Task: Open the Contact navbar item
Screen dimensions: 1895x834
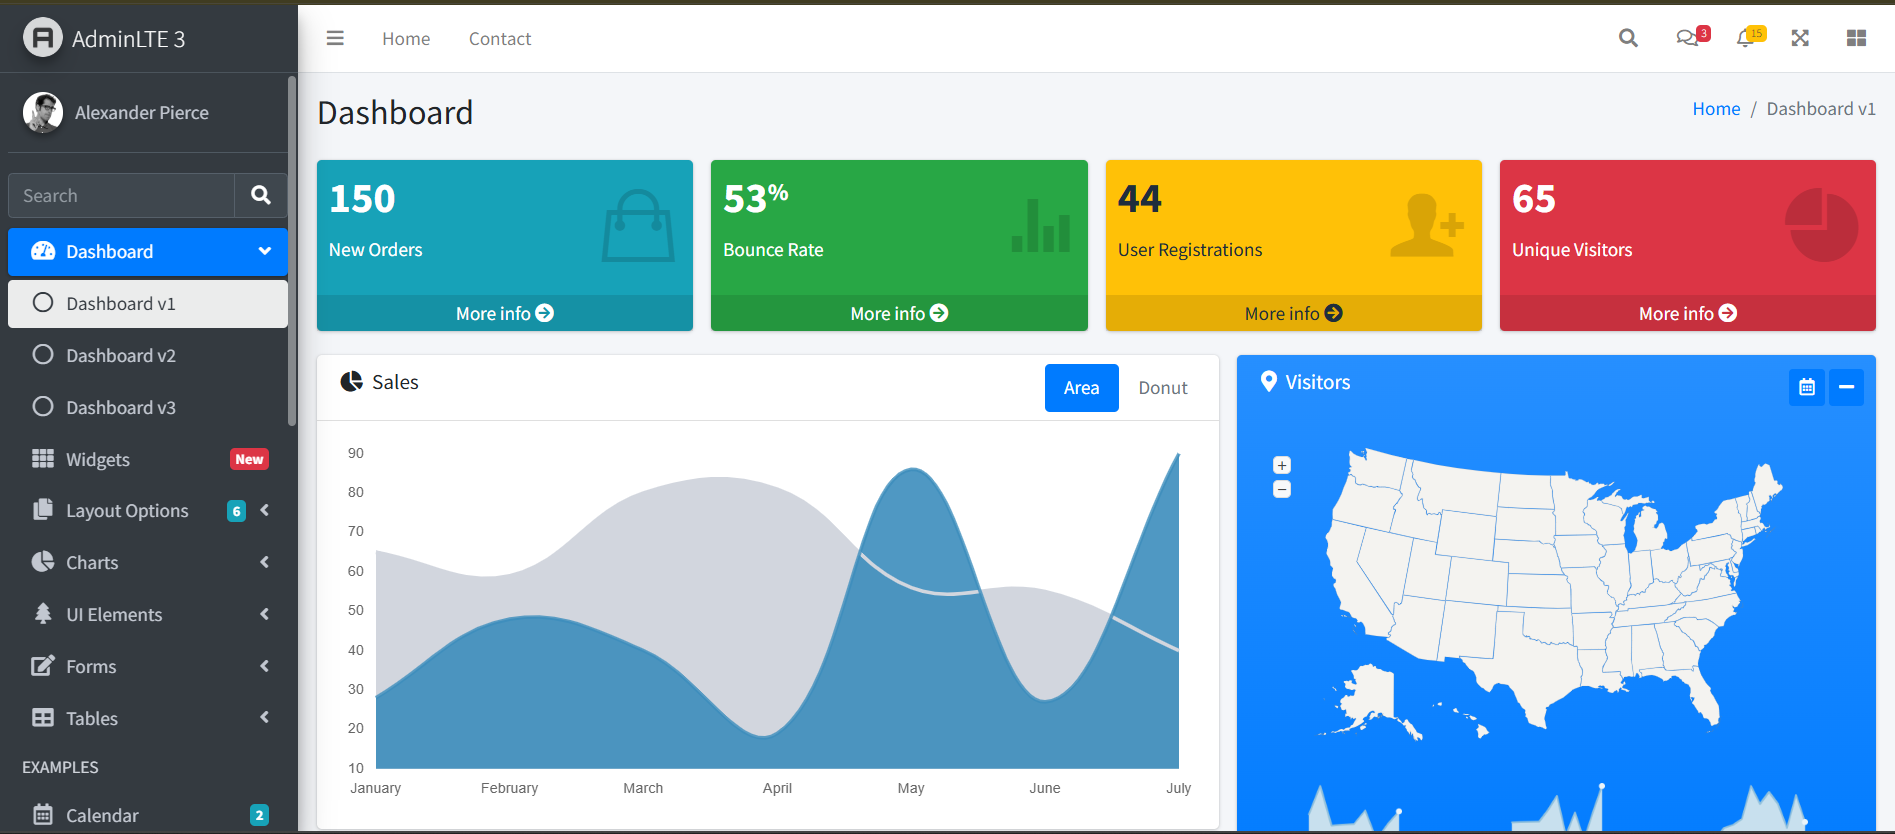Action: 500,38
